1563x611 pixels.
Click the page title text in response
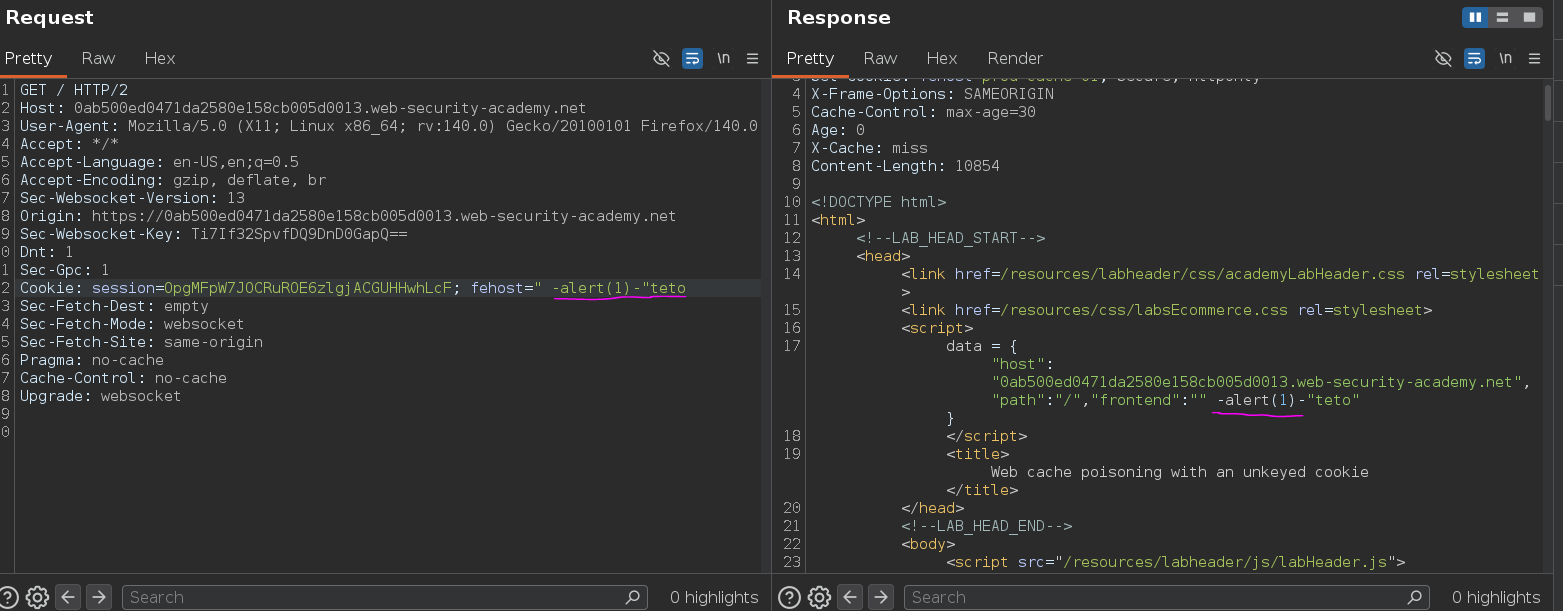point(1179,472)
